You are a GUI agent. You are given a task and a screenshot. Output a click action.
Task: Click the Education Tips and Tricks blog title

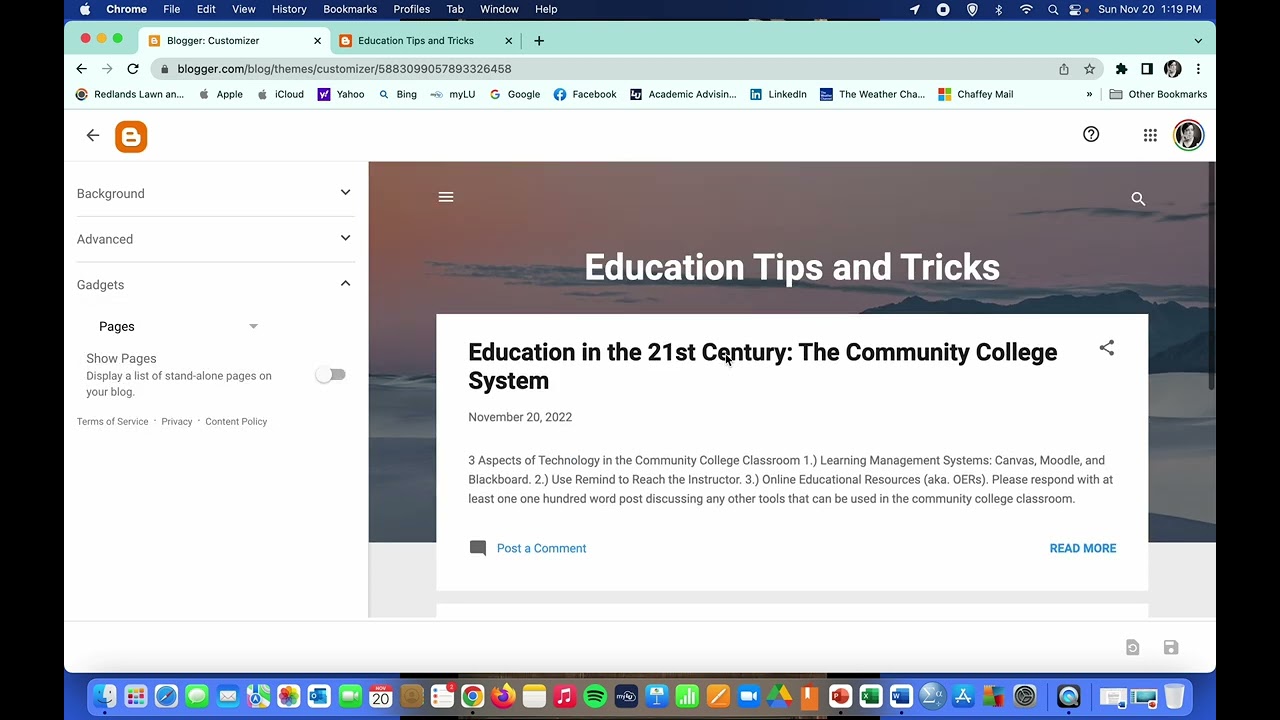pyautogui.click(x=792, y=267)
